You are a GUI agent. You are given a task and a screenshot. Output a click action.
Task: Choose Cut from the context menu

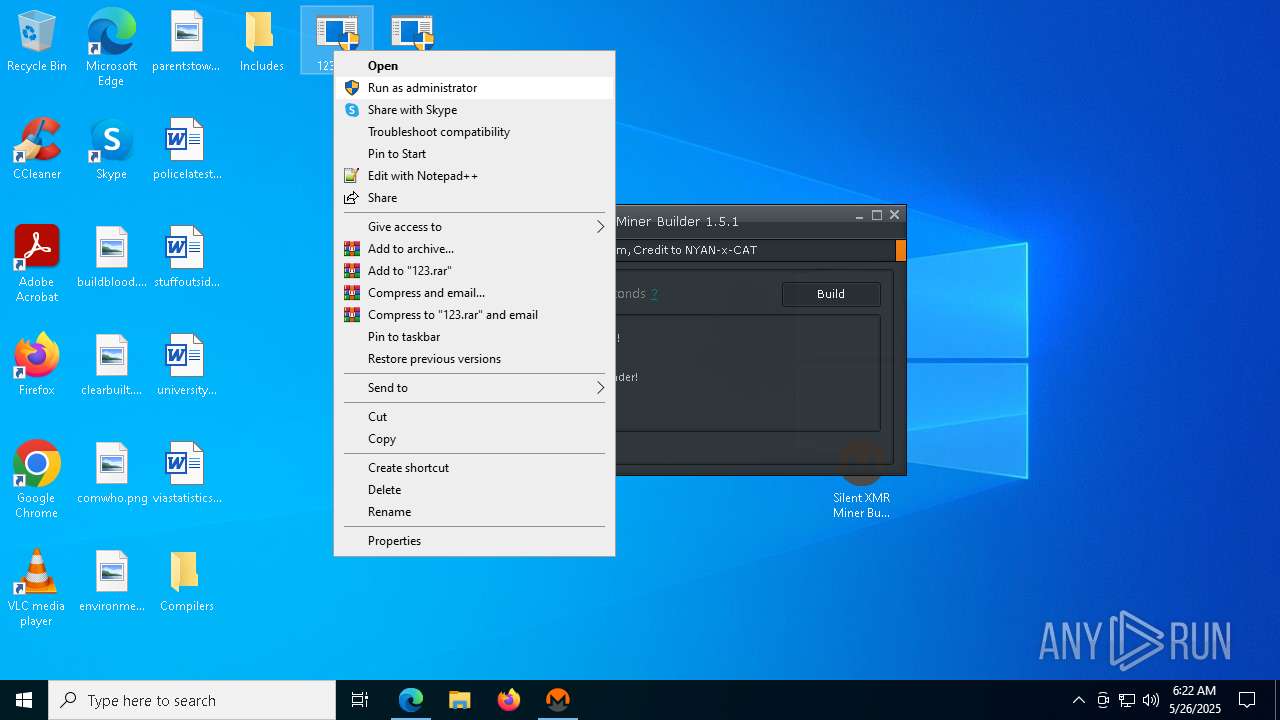[x=474, y=417]
